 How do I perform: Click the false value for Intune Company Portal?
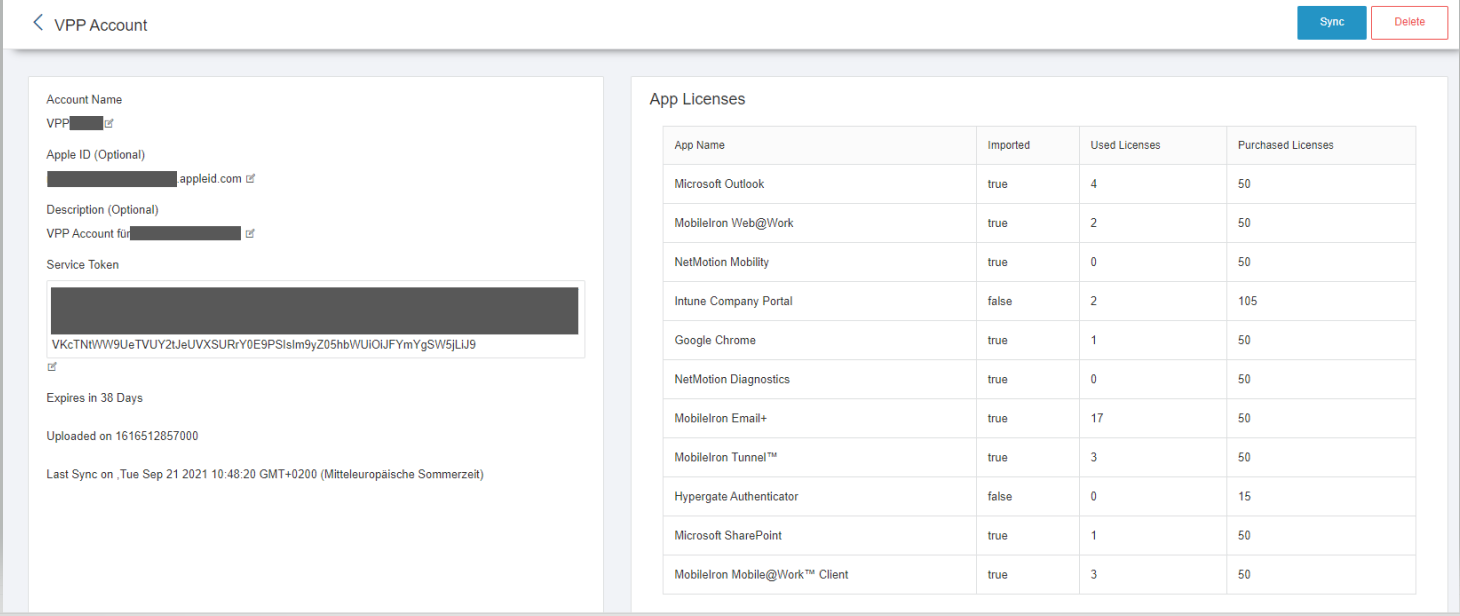point(1000,301)
